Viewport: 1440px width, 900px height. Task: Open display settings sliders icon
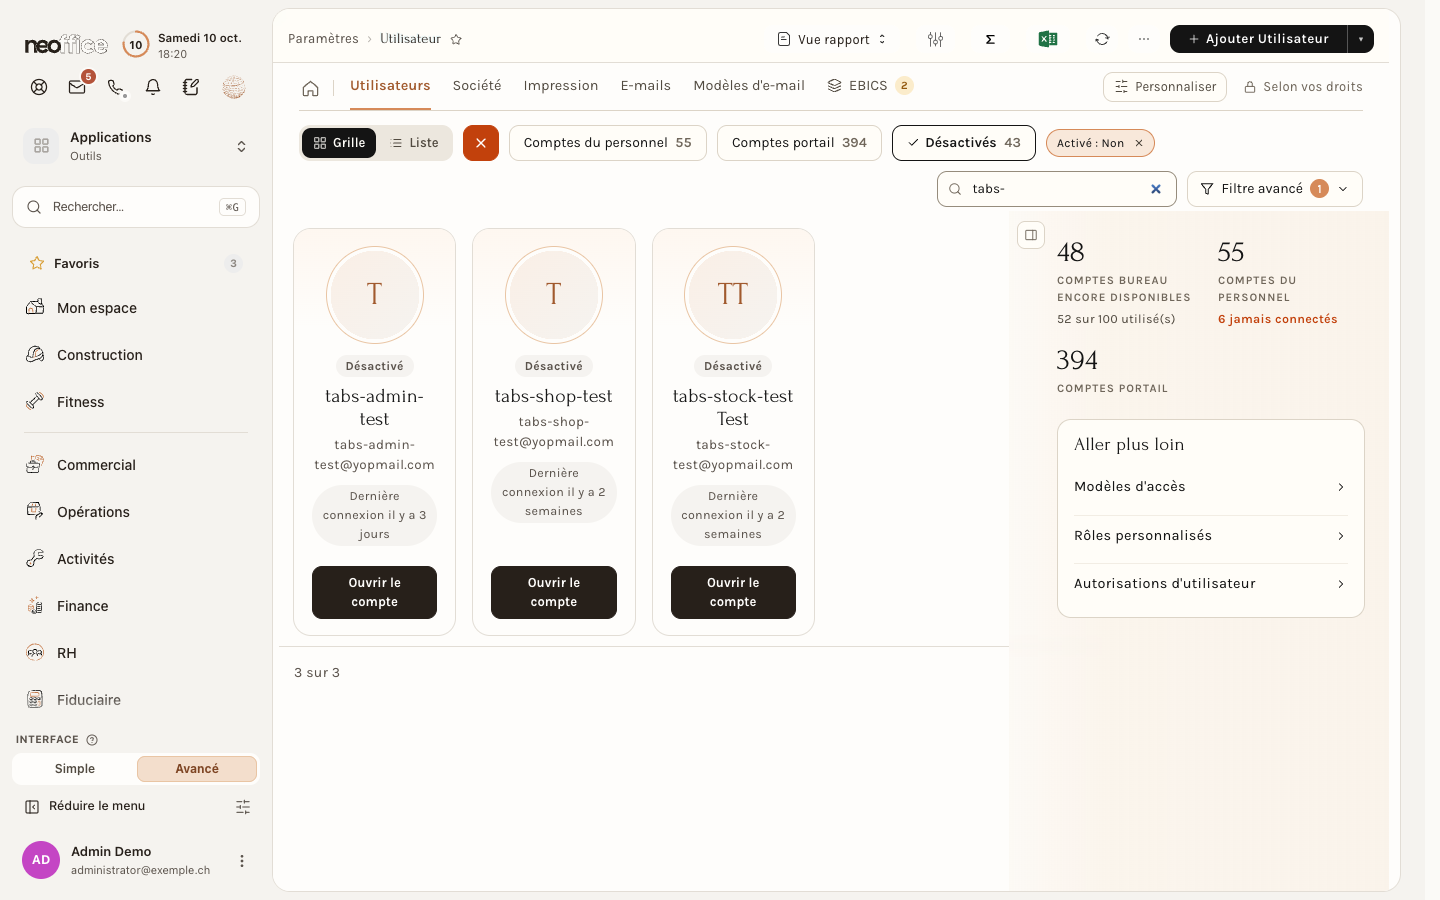(935, 39)
